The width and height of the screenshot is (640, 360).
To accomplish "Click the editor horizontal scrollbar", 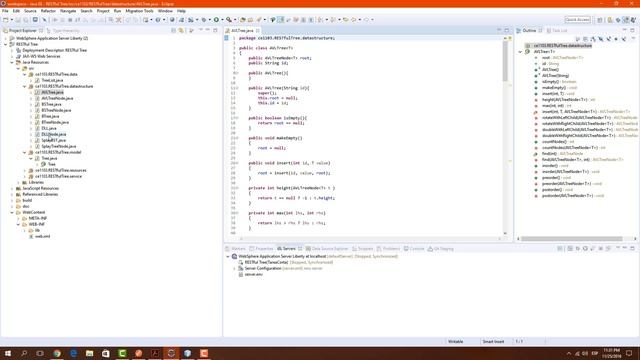I will pos(370,239).
